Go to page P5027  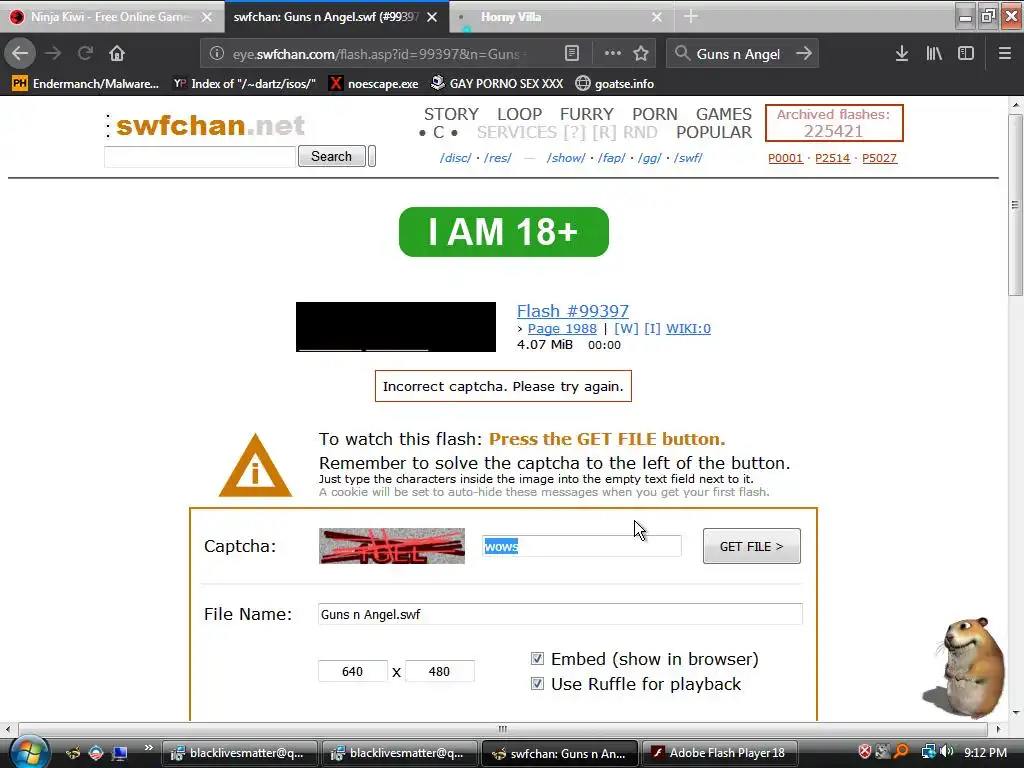pyautogui.click(x=880, y=158)
